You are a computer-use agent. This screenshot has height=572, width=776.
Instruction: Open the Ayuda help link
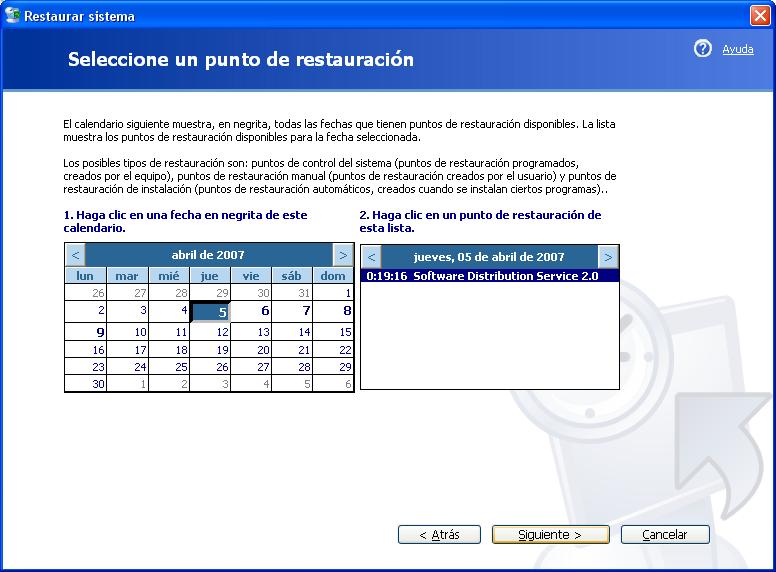click(737, 49)
